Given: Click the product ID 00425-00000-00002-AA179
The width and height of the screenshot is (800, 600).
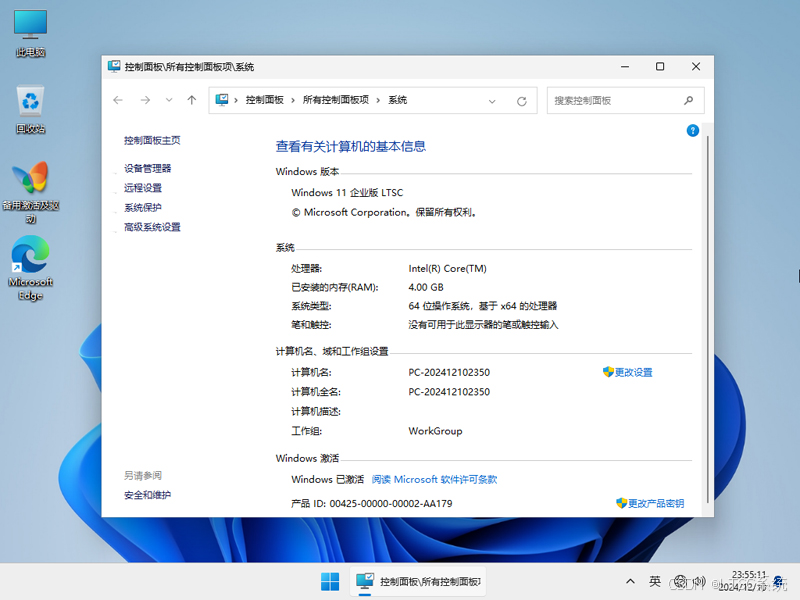Looking at the screenshot, I should tap(391, 504).
